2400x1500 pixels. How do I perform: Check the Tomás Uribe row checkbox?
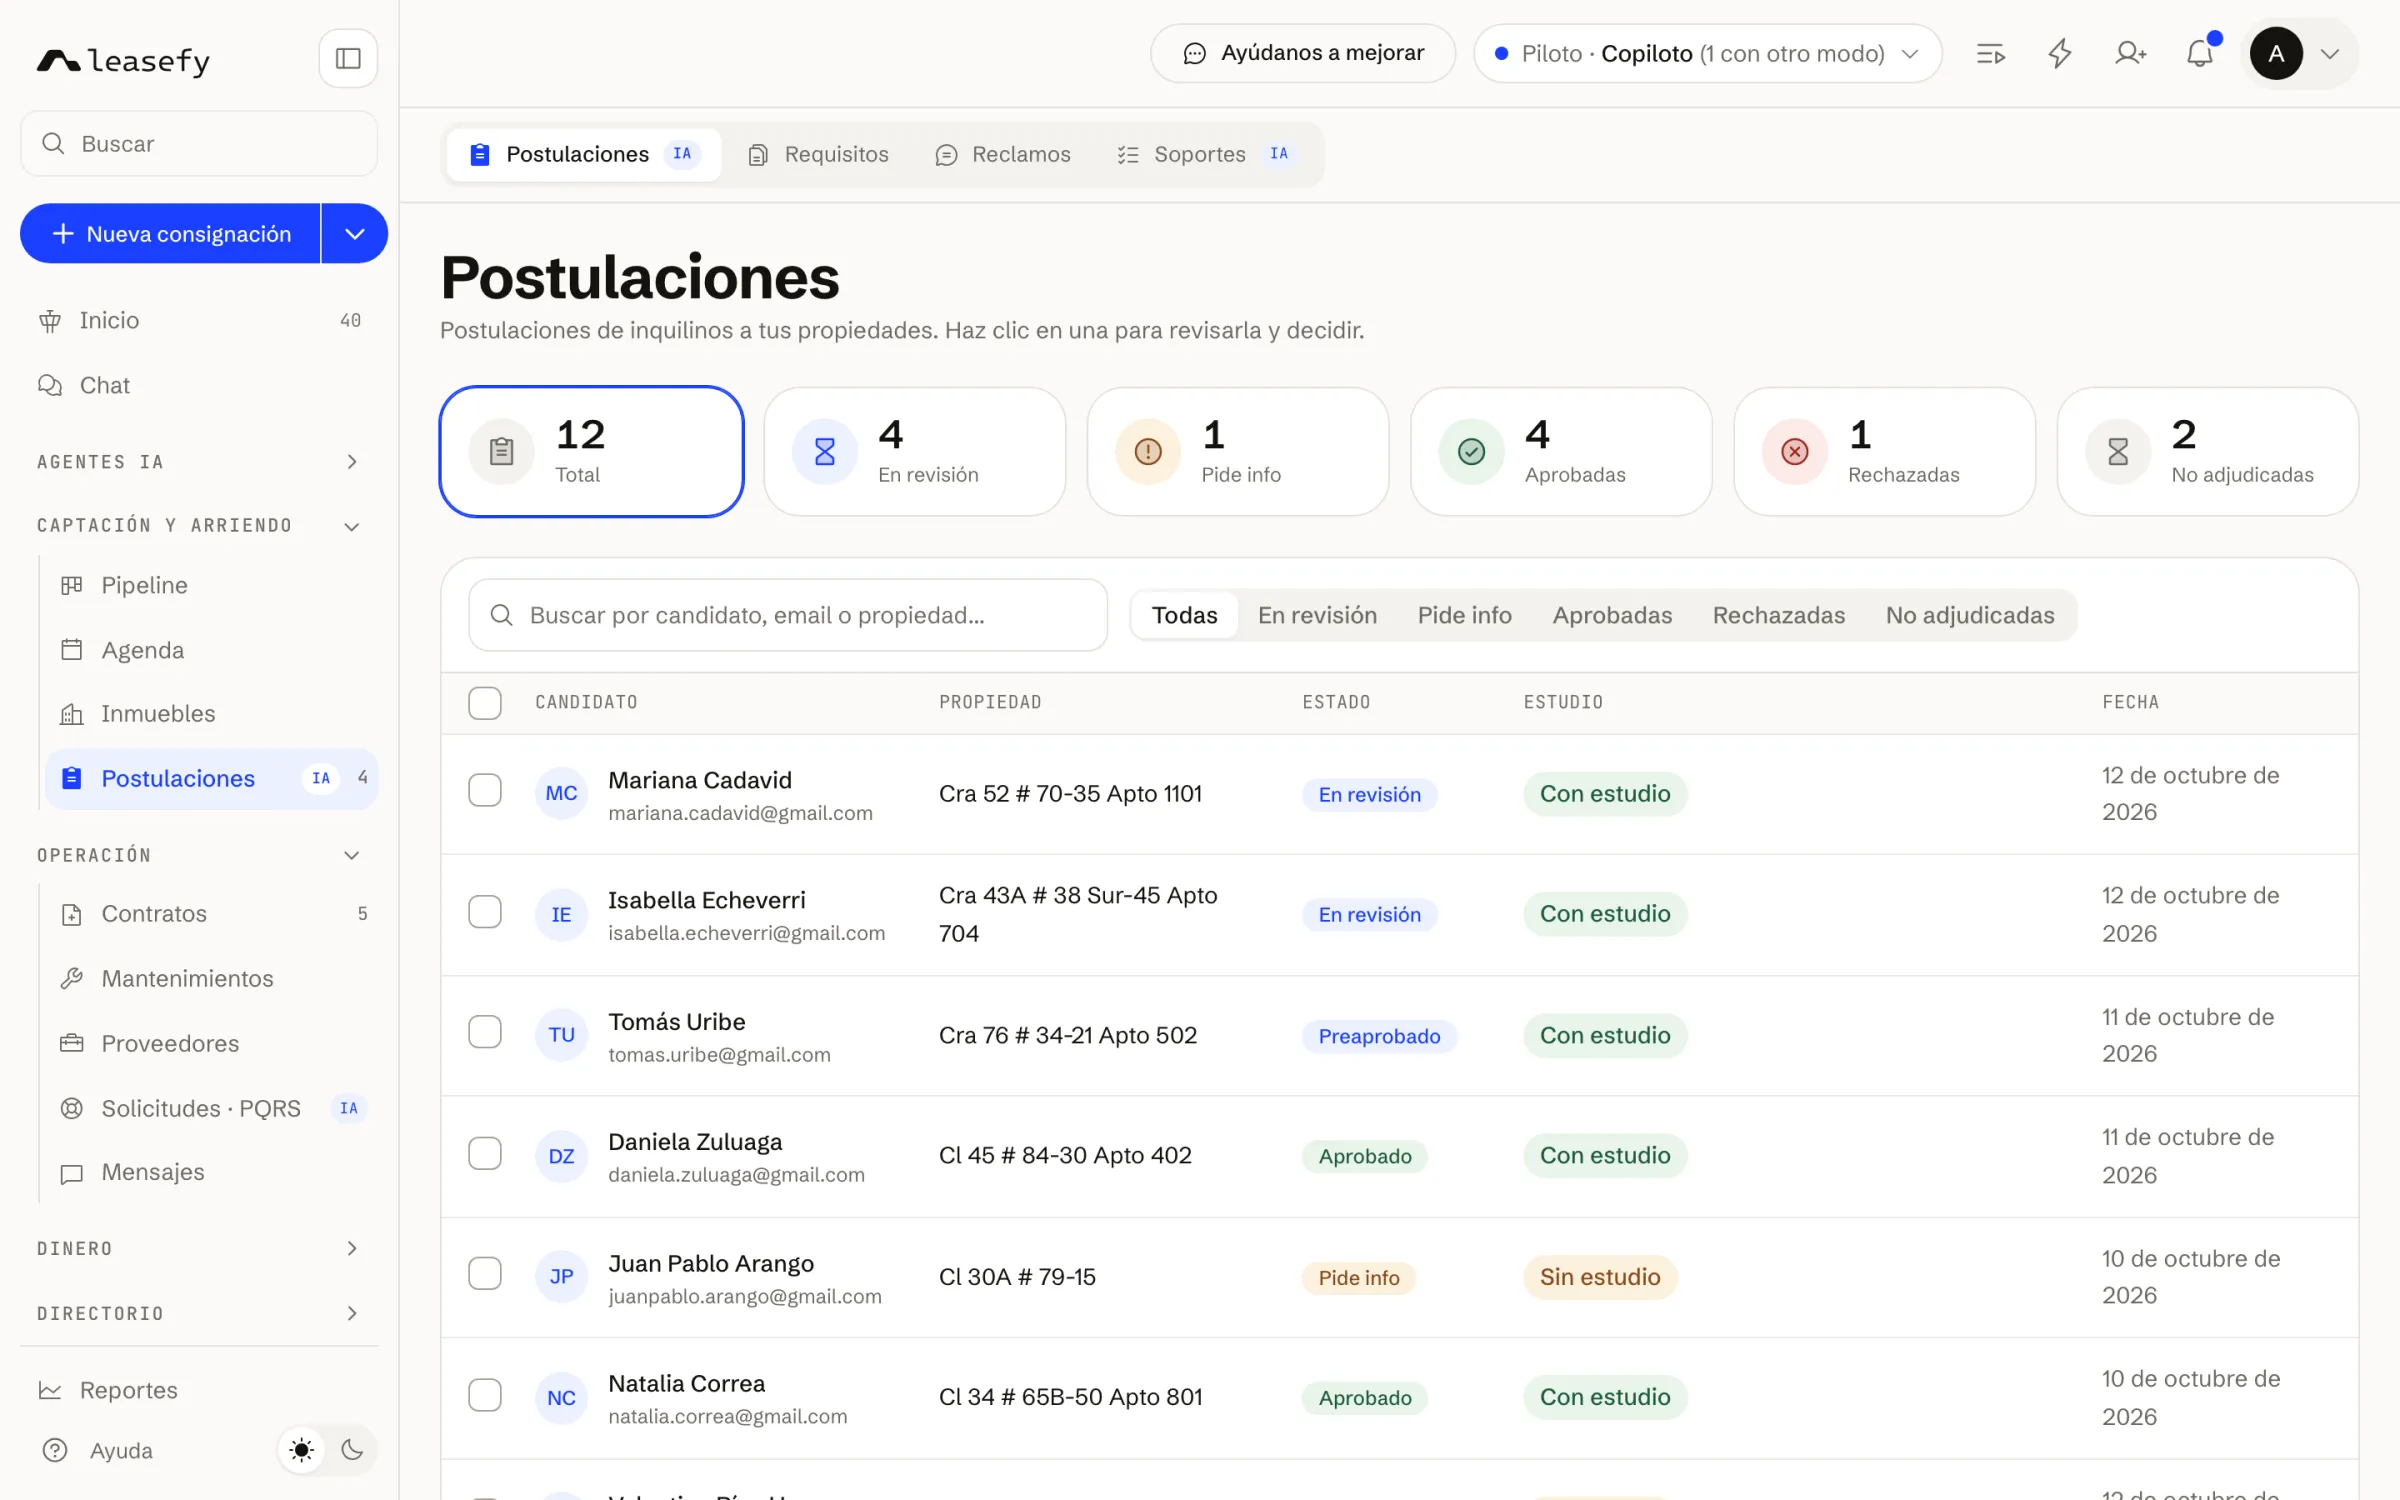(485, 1032)
